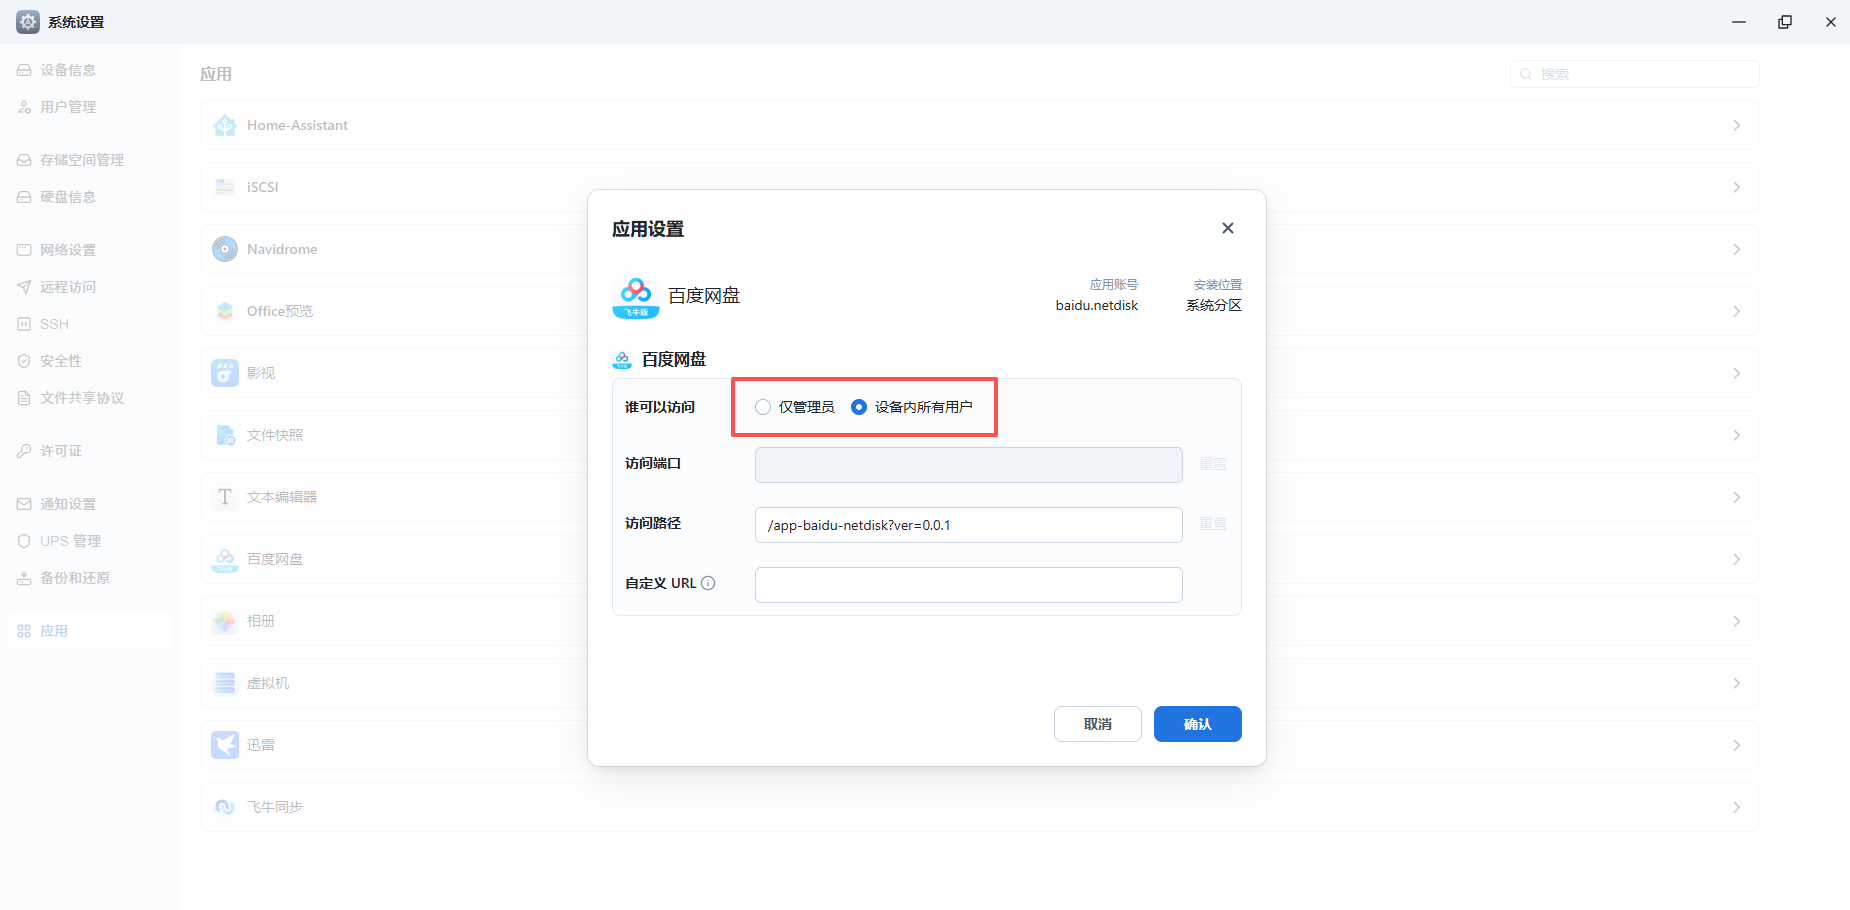1850x910 pixels.
Task: Click the 访问端口 input field
Action: 968,465
